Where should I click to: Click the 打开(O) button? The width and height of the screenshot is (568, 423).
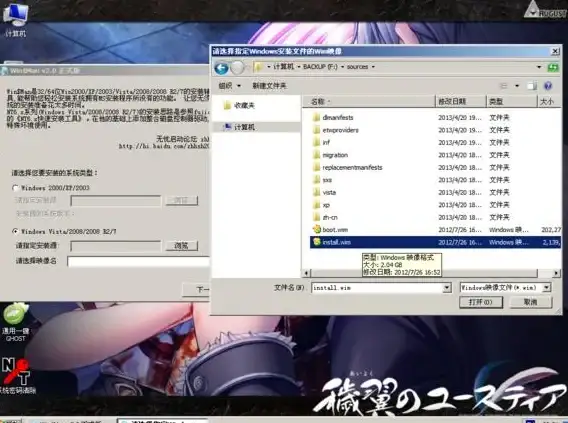point(481,302)
